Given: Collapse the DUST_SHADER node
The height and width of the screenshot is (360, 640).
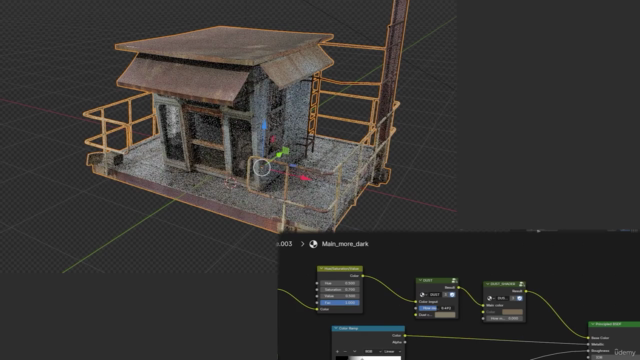Looking at the screenshot, I should tap(487, 284).
